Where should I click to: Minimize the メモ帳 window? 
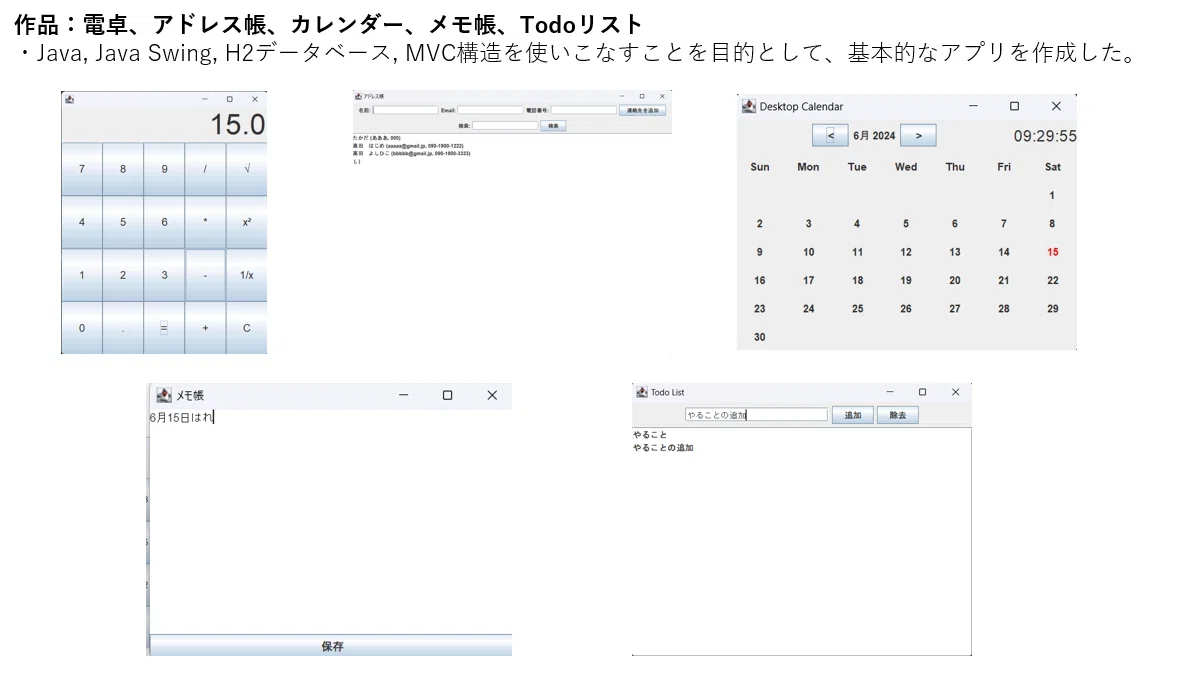pos(403,395)
